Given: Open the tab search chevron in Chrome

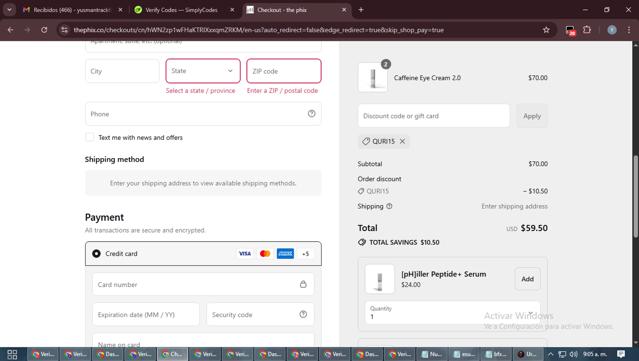Looking at the screenshot, I should coord(9,10).
